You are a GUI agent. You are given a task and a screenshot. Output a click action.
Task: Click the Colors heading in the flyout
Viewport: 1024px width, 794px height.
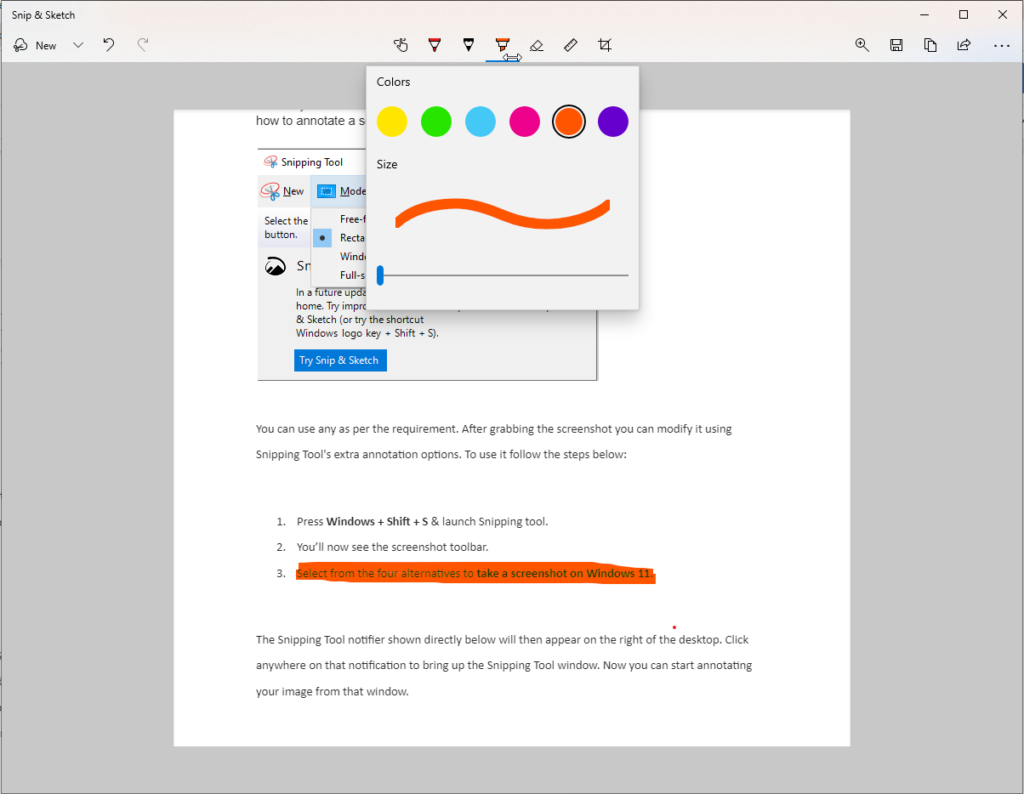point(393,82)
